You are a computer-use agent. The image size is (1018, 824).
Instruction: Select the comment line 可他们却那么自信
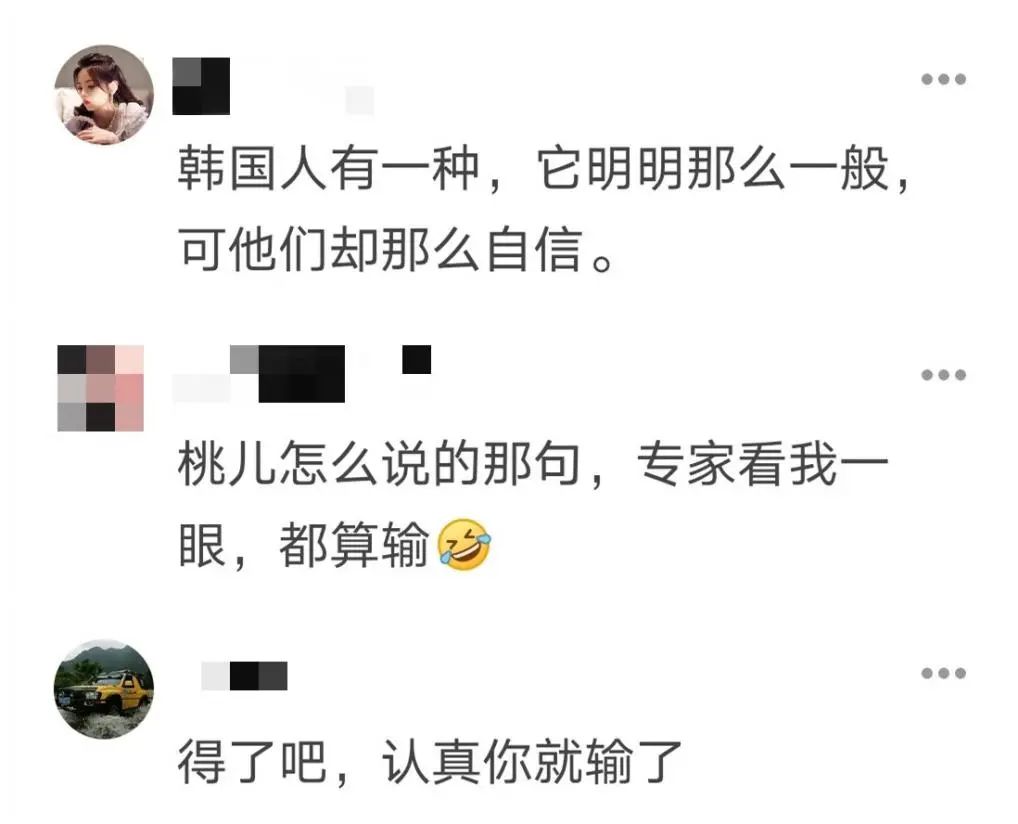tap(395, 249)
